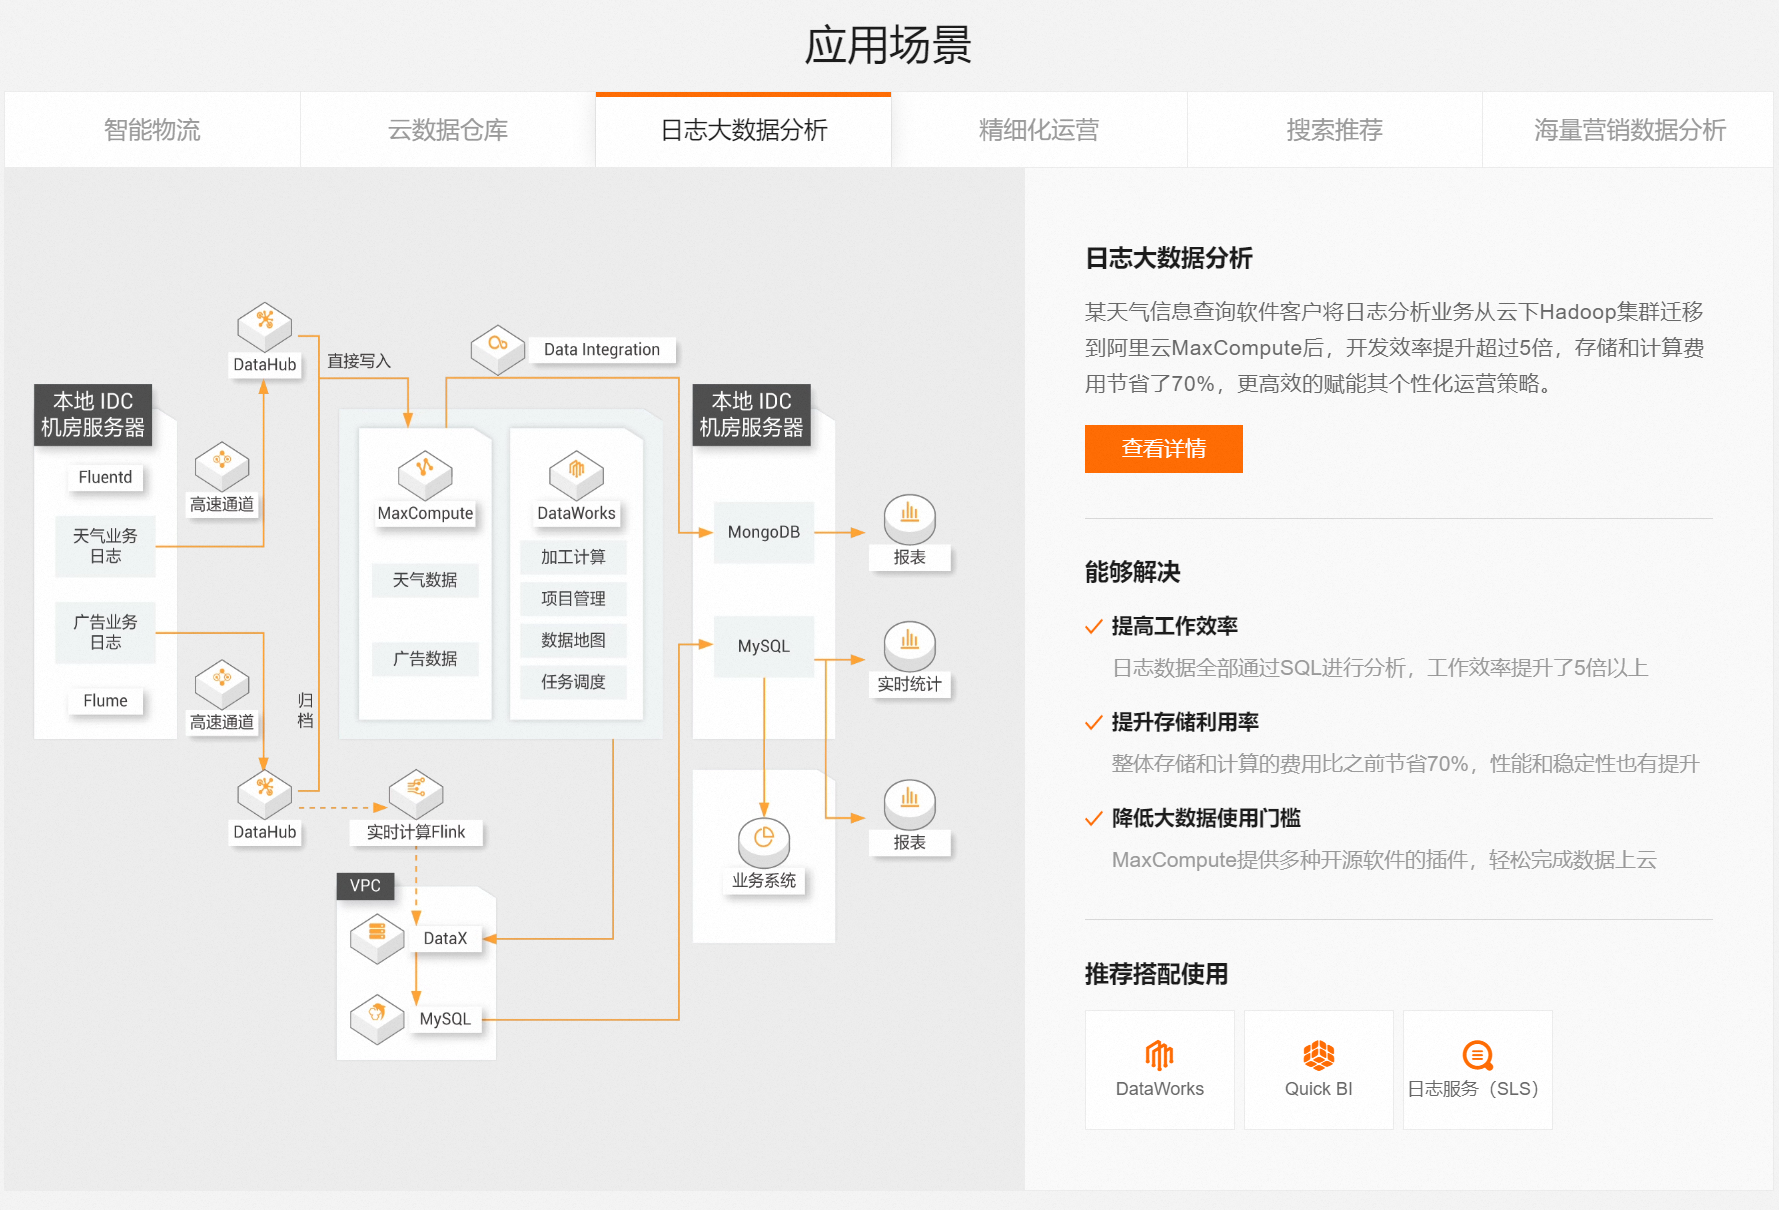Open the DataWorks product card label
This screenshot has width=1779, height=1210.
1159,1089
